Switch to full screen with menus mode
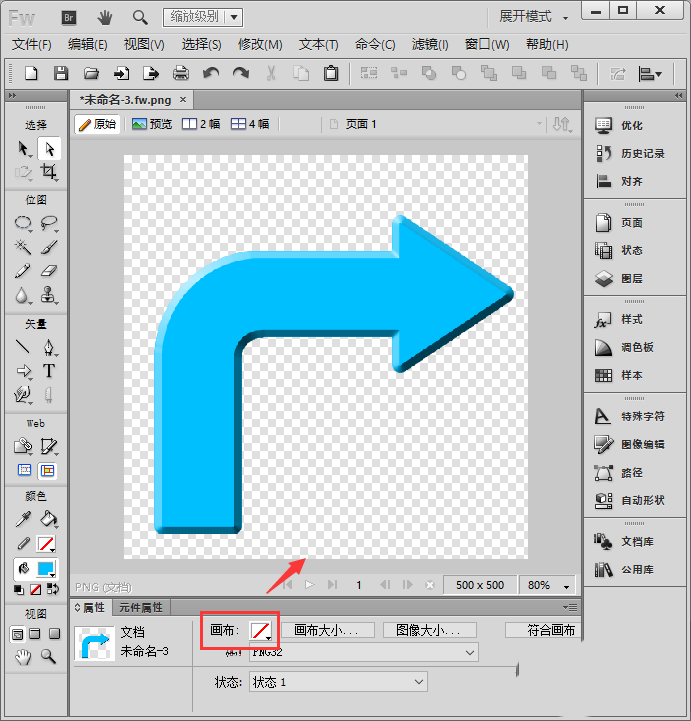This screenshot has height=721, width=691. pyautogui.click(x=35, y=634)
